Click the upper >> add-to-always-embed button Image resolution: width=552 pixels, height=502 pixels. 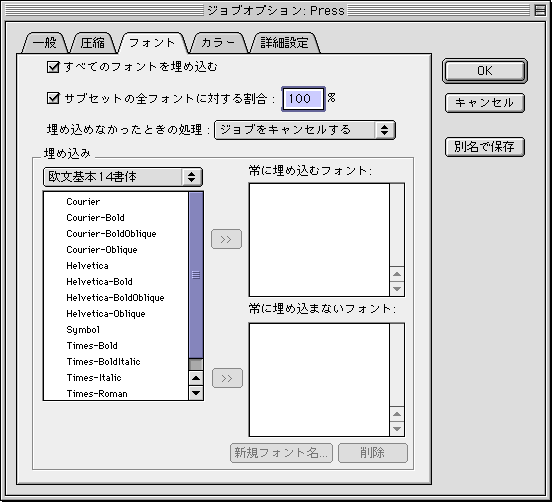click(x=226, y=239)
